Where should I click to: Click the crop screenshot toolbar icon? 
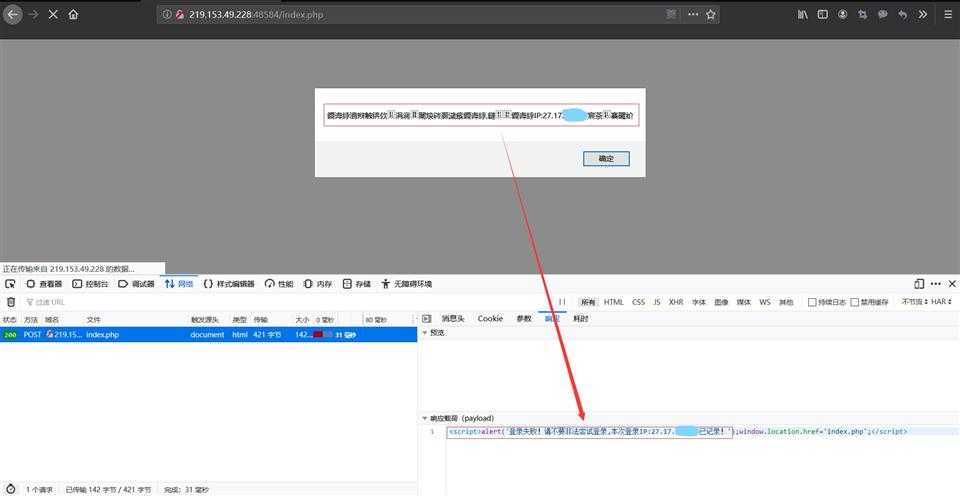[863, 14]
